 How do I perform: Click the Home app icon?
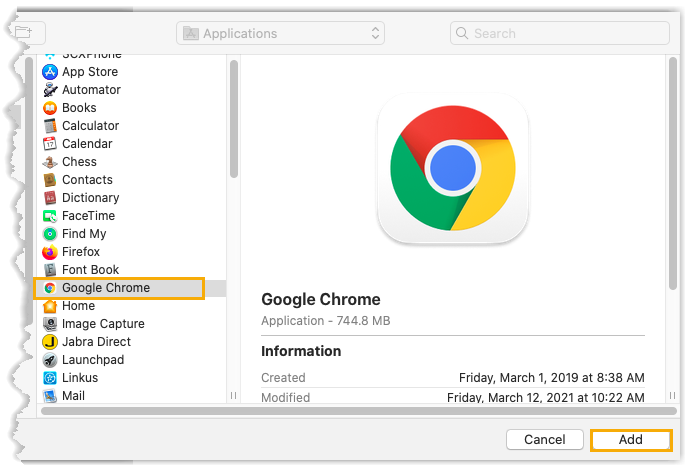click(50, 306)
